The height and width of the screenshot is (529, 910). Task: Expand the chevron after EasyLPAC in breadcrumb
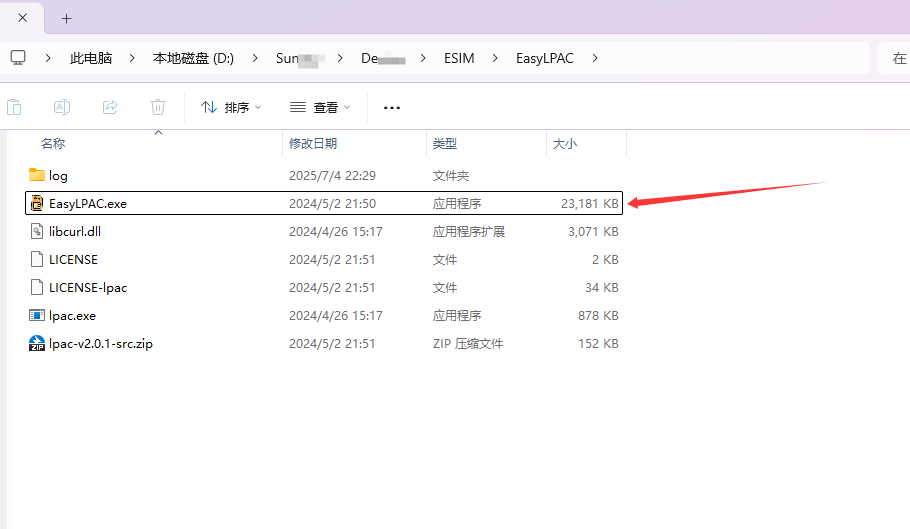coord(595,58)
